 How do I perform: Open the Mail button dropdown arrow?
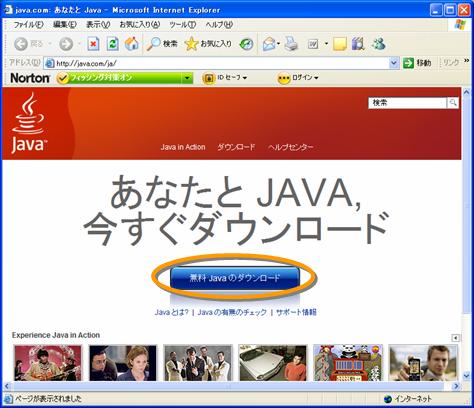(x=278, y=44)
